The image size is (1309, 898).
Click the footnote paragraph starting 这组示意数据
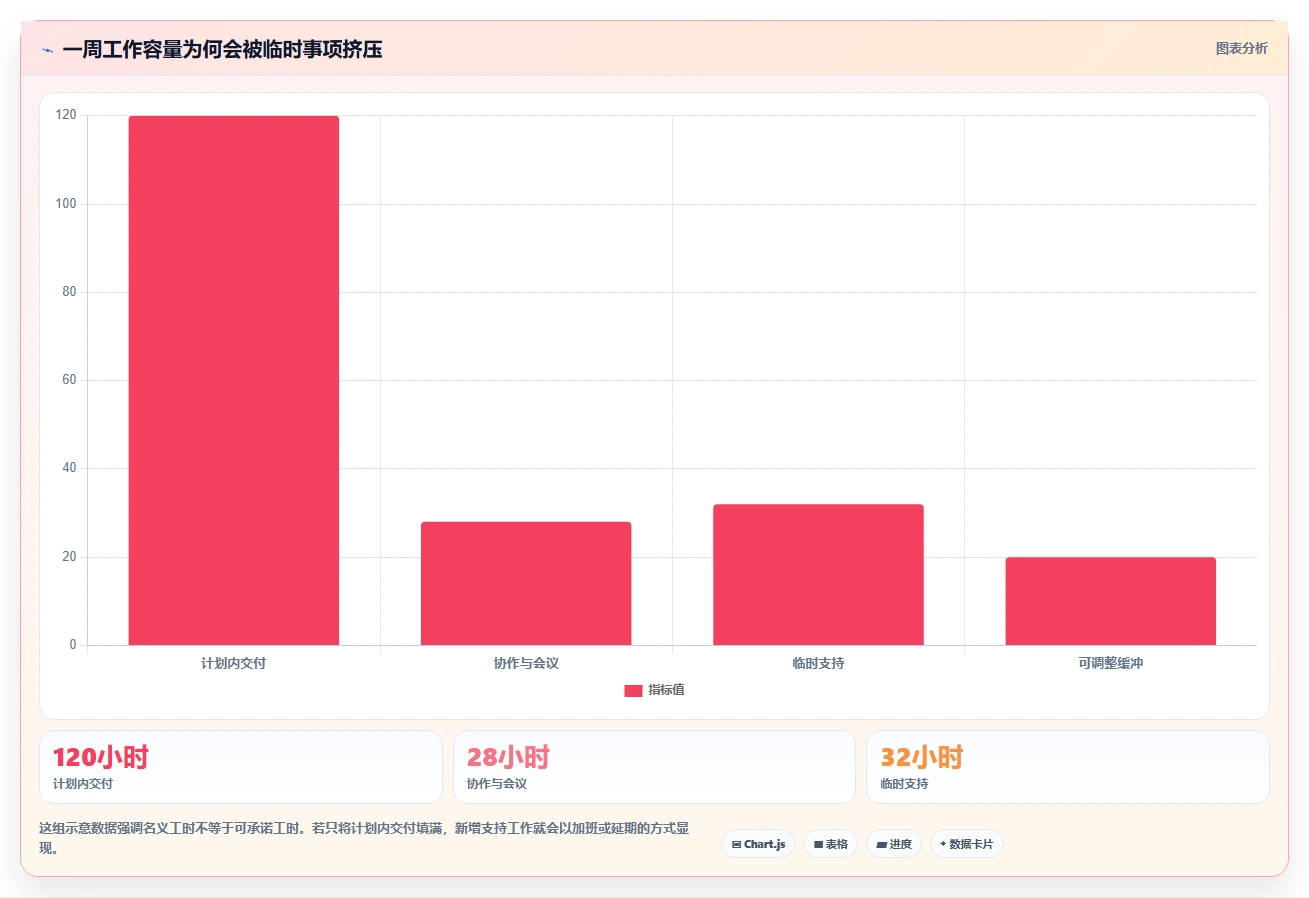coord(363,839)
